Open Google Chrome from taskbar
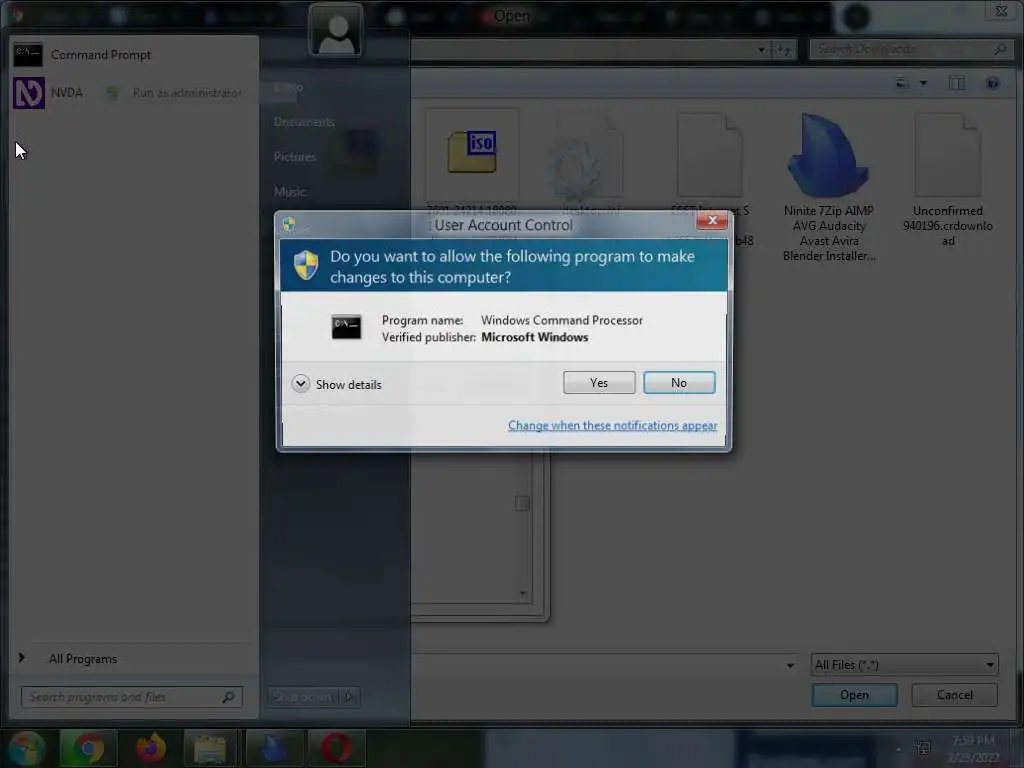 [x=89, y=748]
